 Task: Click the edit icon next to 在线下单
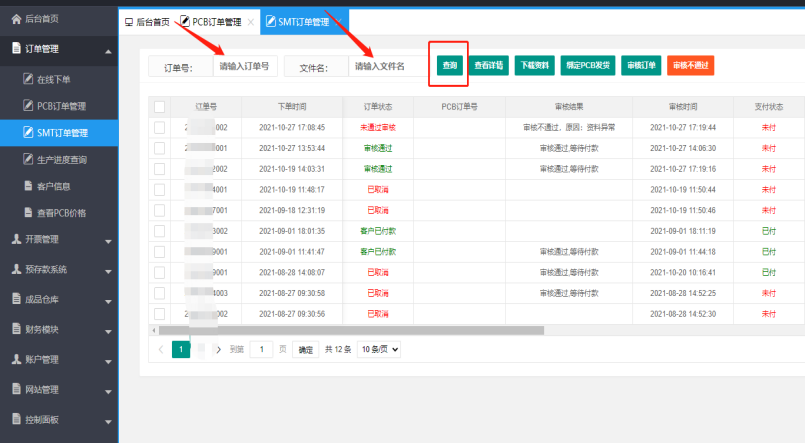(x=28, y=78)
